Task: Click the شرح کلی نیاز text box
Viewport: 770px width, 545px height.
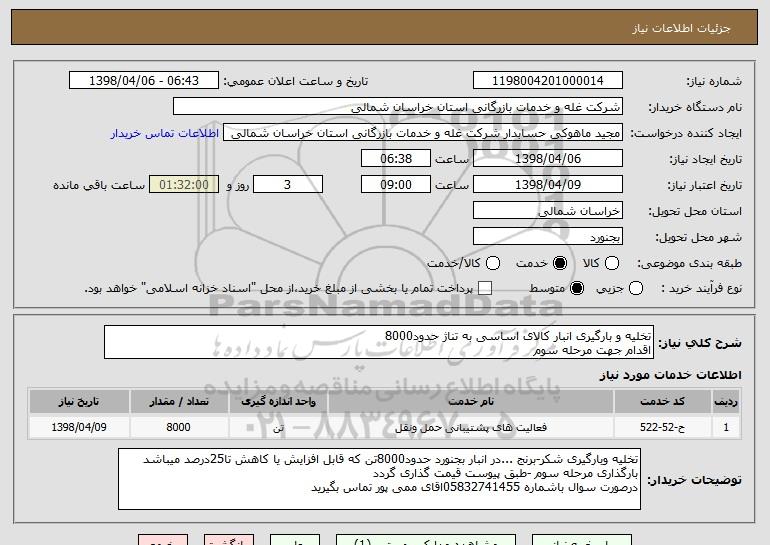Action: click(379, 342)
